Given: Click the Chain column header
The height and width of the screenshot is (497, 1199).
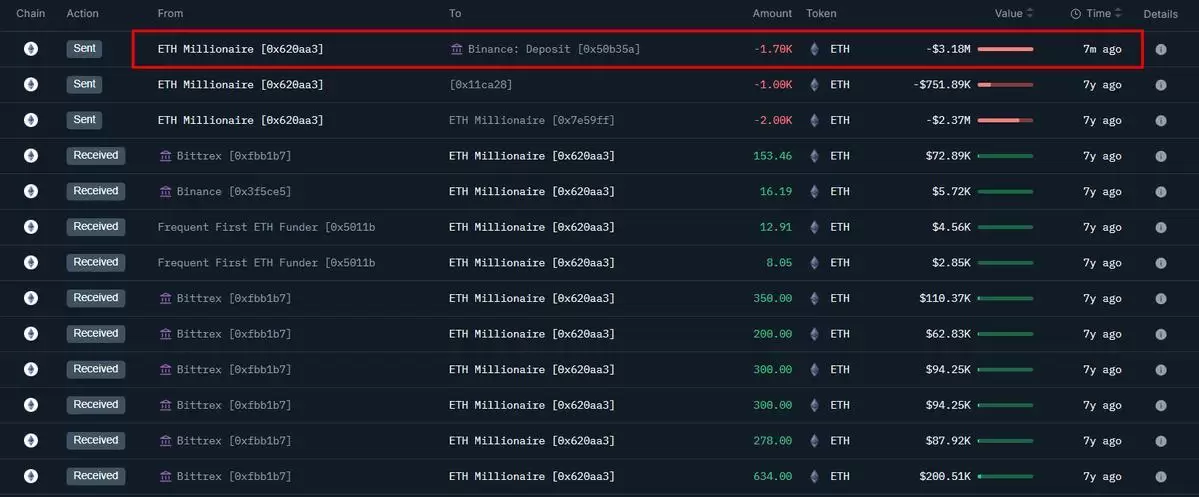Looking at the screenshot, I should (31, 14).
